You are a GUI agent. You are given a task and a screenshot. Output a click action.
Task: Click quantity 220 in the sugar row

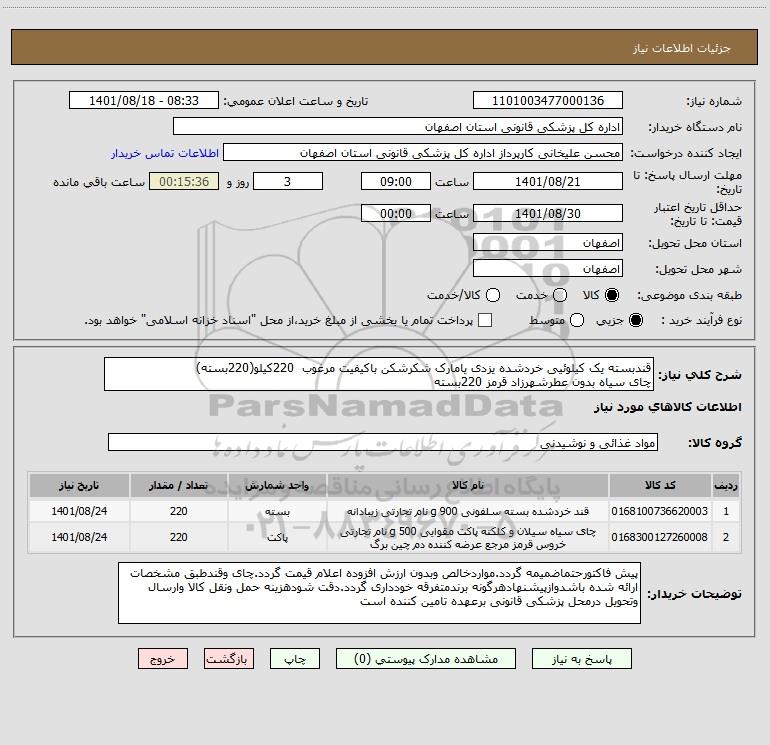179,511
